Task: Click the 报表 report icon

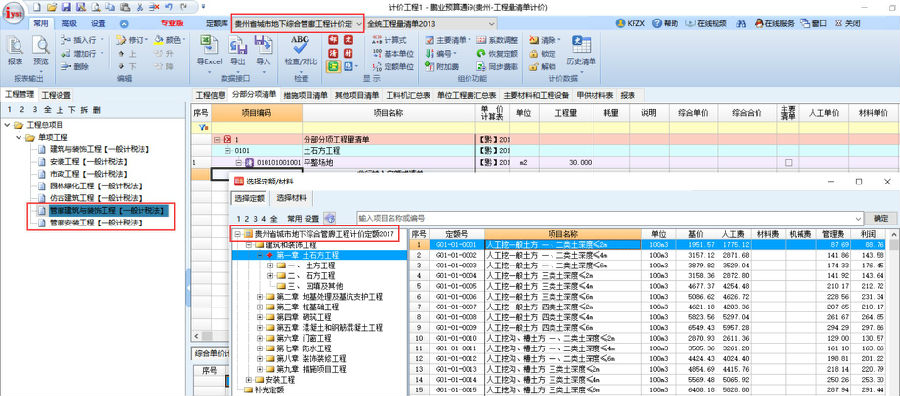Action: [15, 45]
